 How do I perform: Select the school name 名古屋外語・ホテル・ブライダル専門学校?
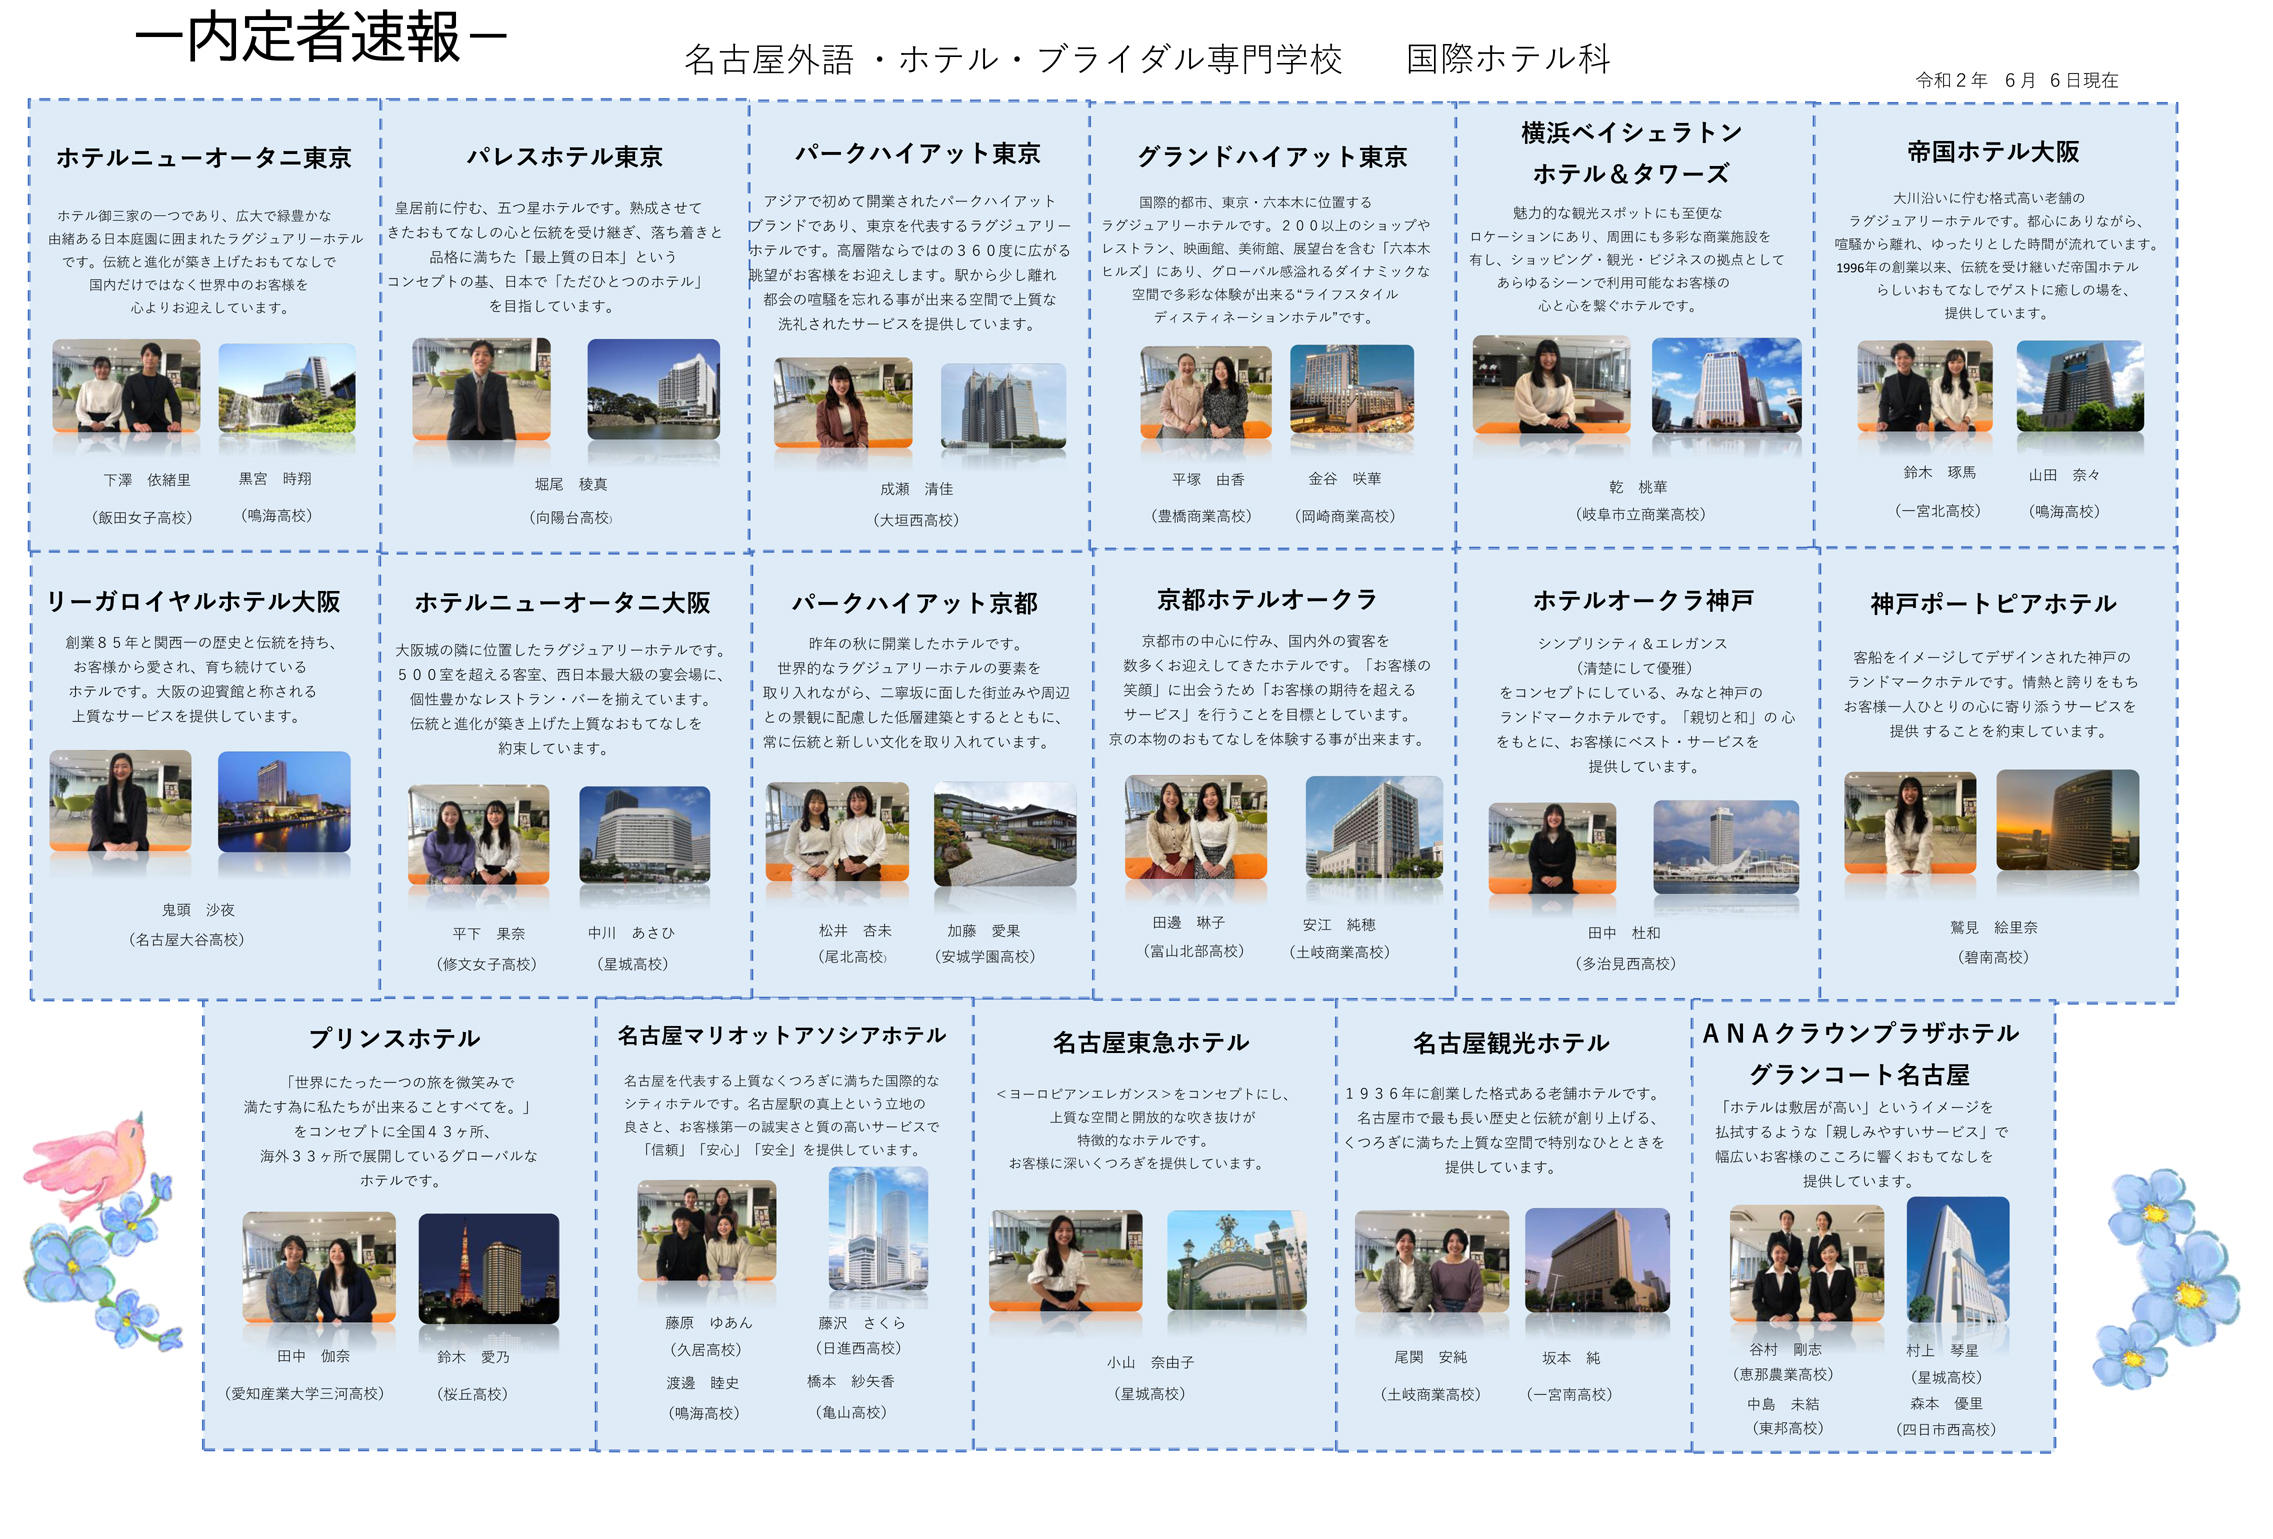(1013, 60)
